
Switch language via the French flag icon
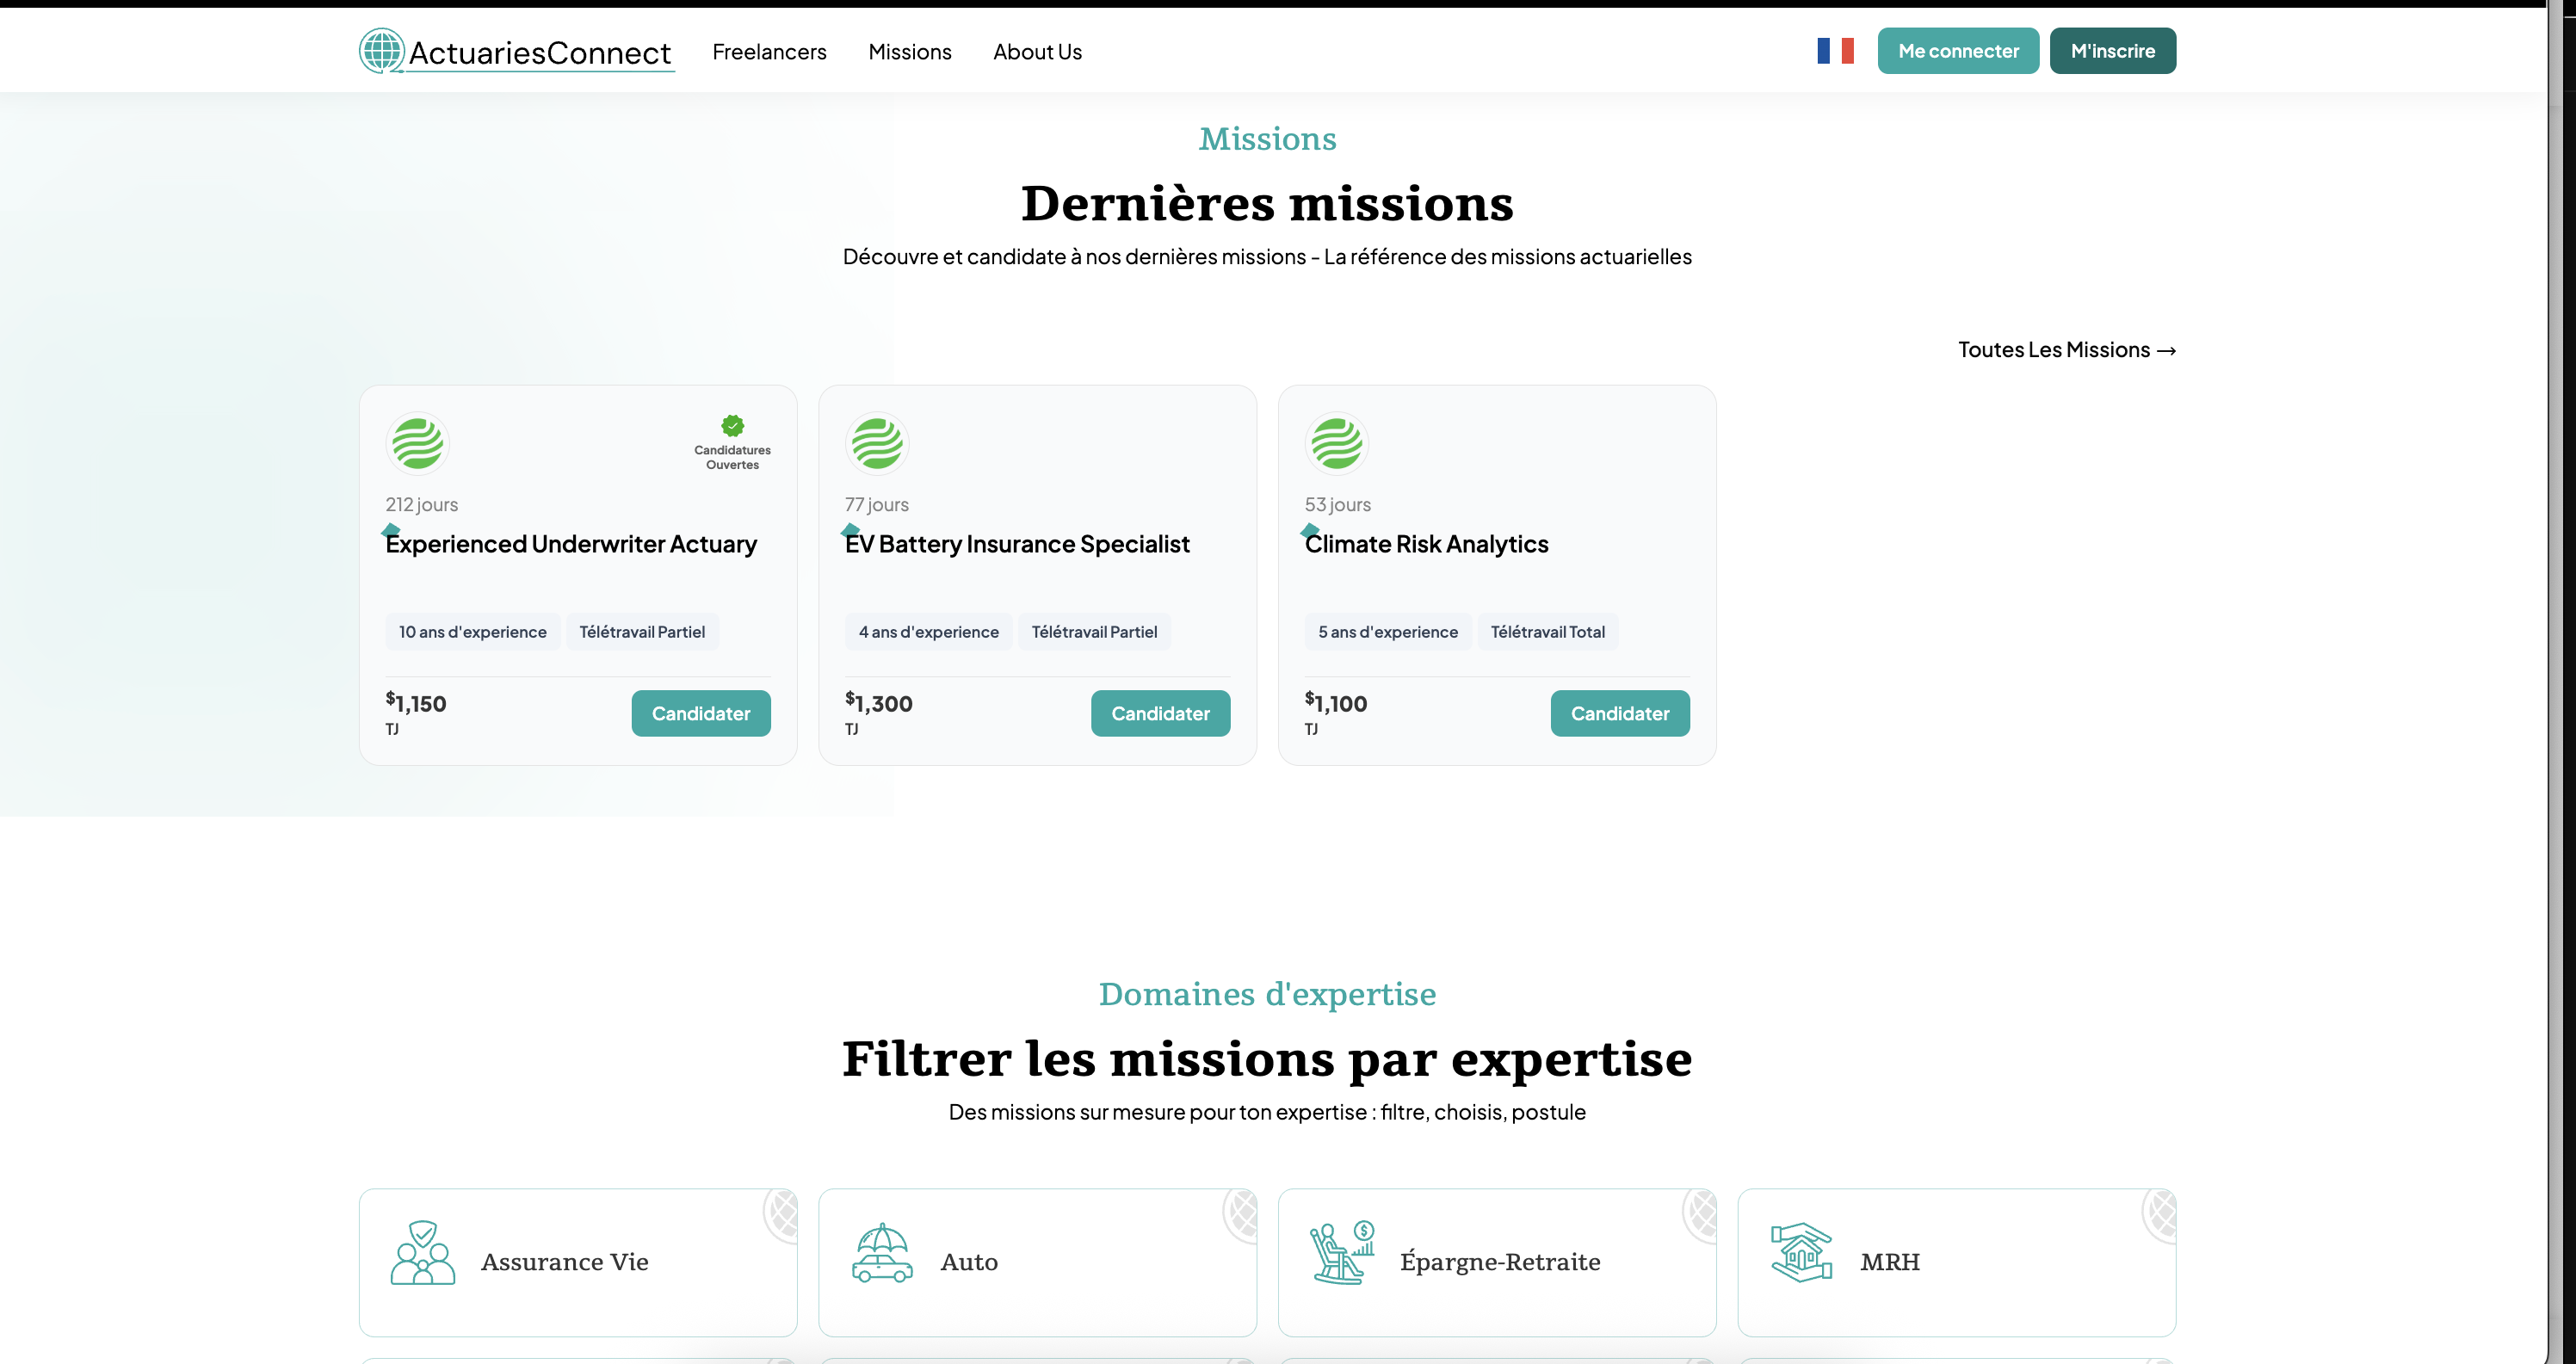coord(1835,51)
